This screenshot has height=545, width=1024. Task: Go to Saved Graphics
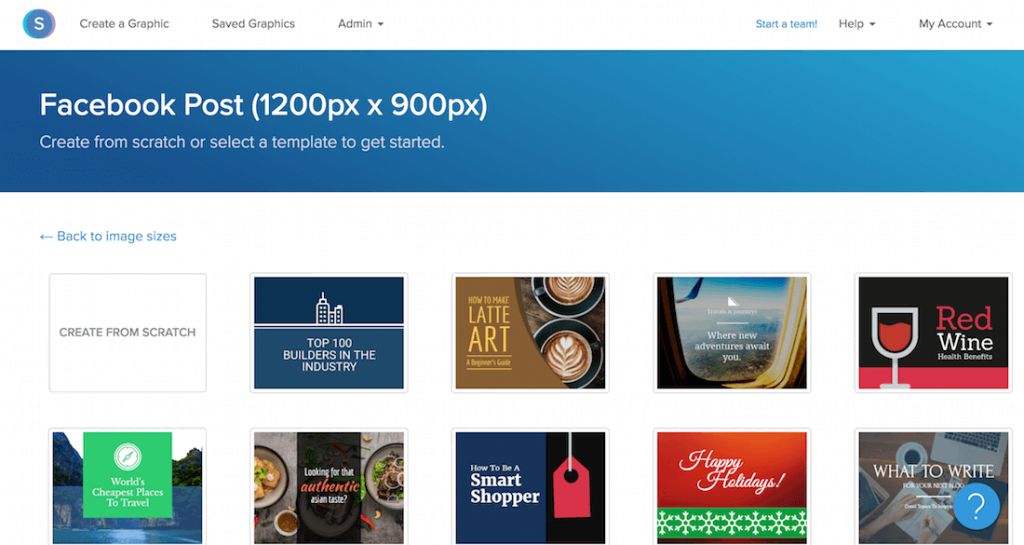pos(253,24)
